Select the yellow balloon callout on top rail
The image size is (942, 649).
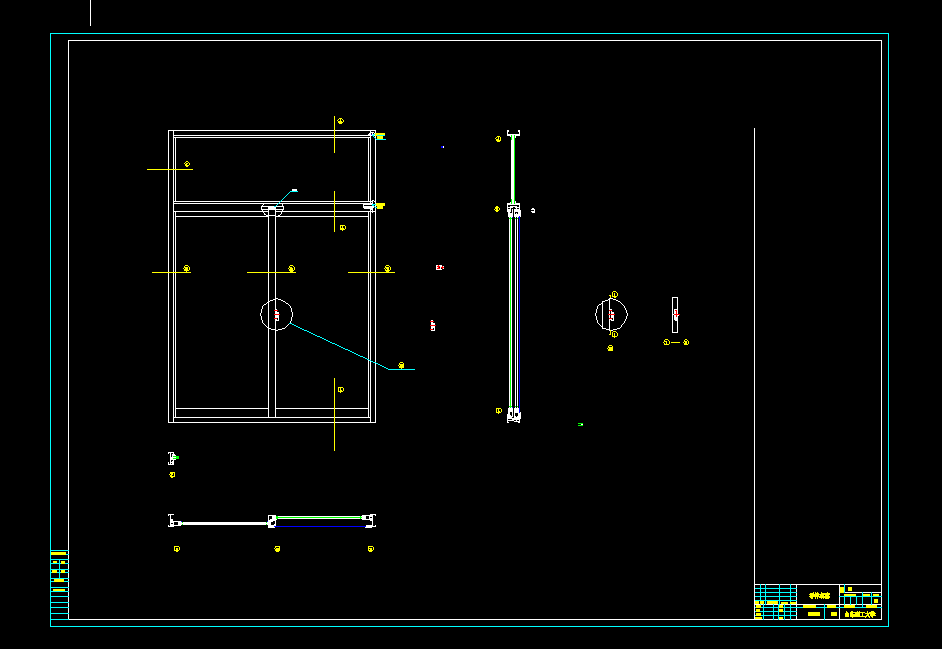[x=340, y=119]
